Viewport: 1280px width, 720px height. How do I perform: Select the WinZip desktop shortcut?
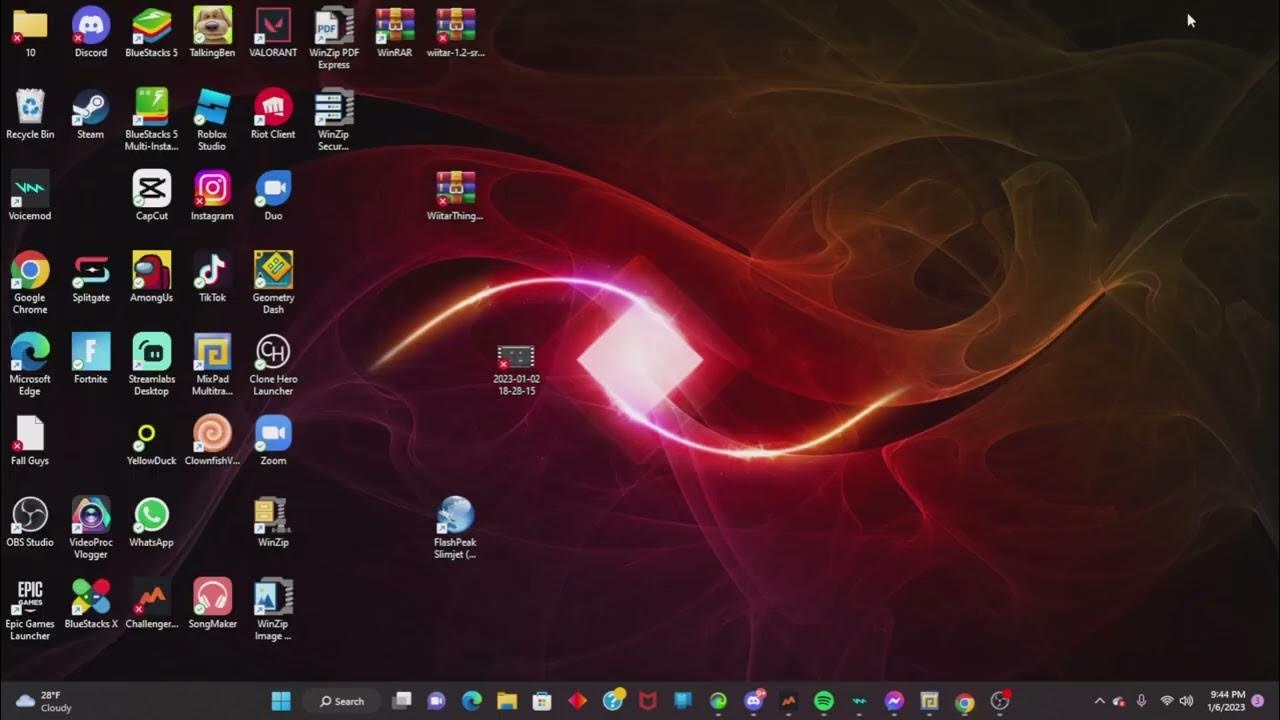point(273,522)
